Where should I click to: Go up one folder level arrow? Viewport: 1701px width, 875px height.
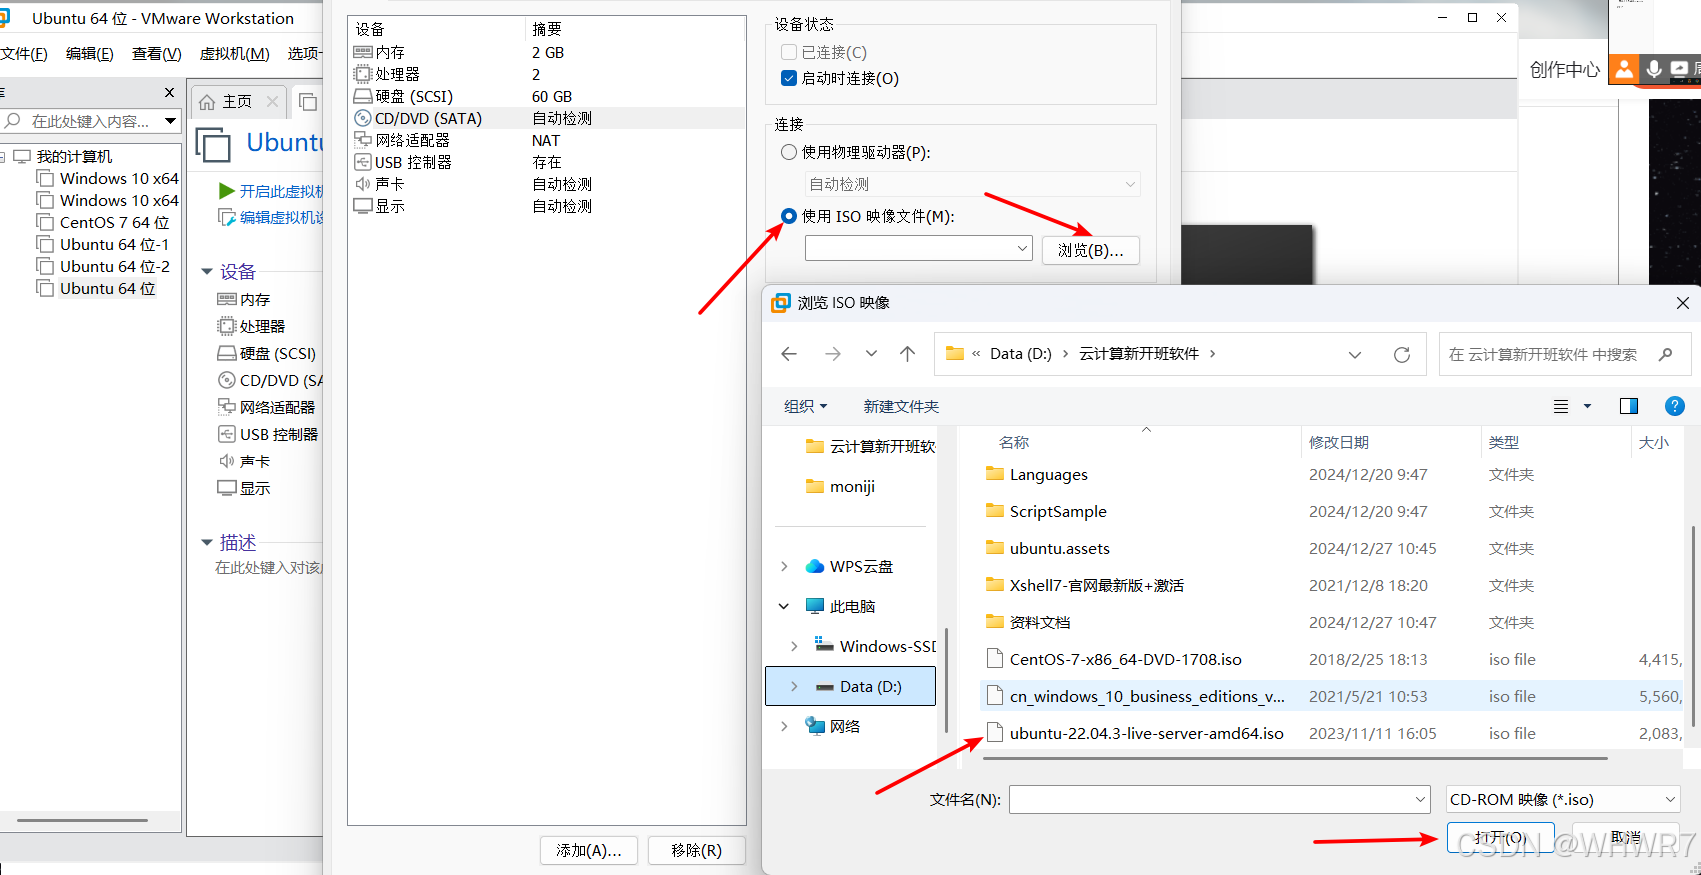tap(907, 354)
